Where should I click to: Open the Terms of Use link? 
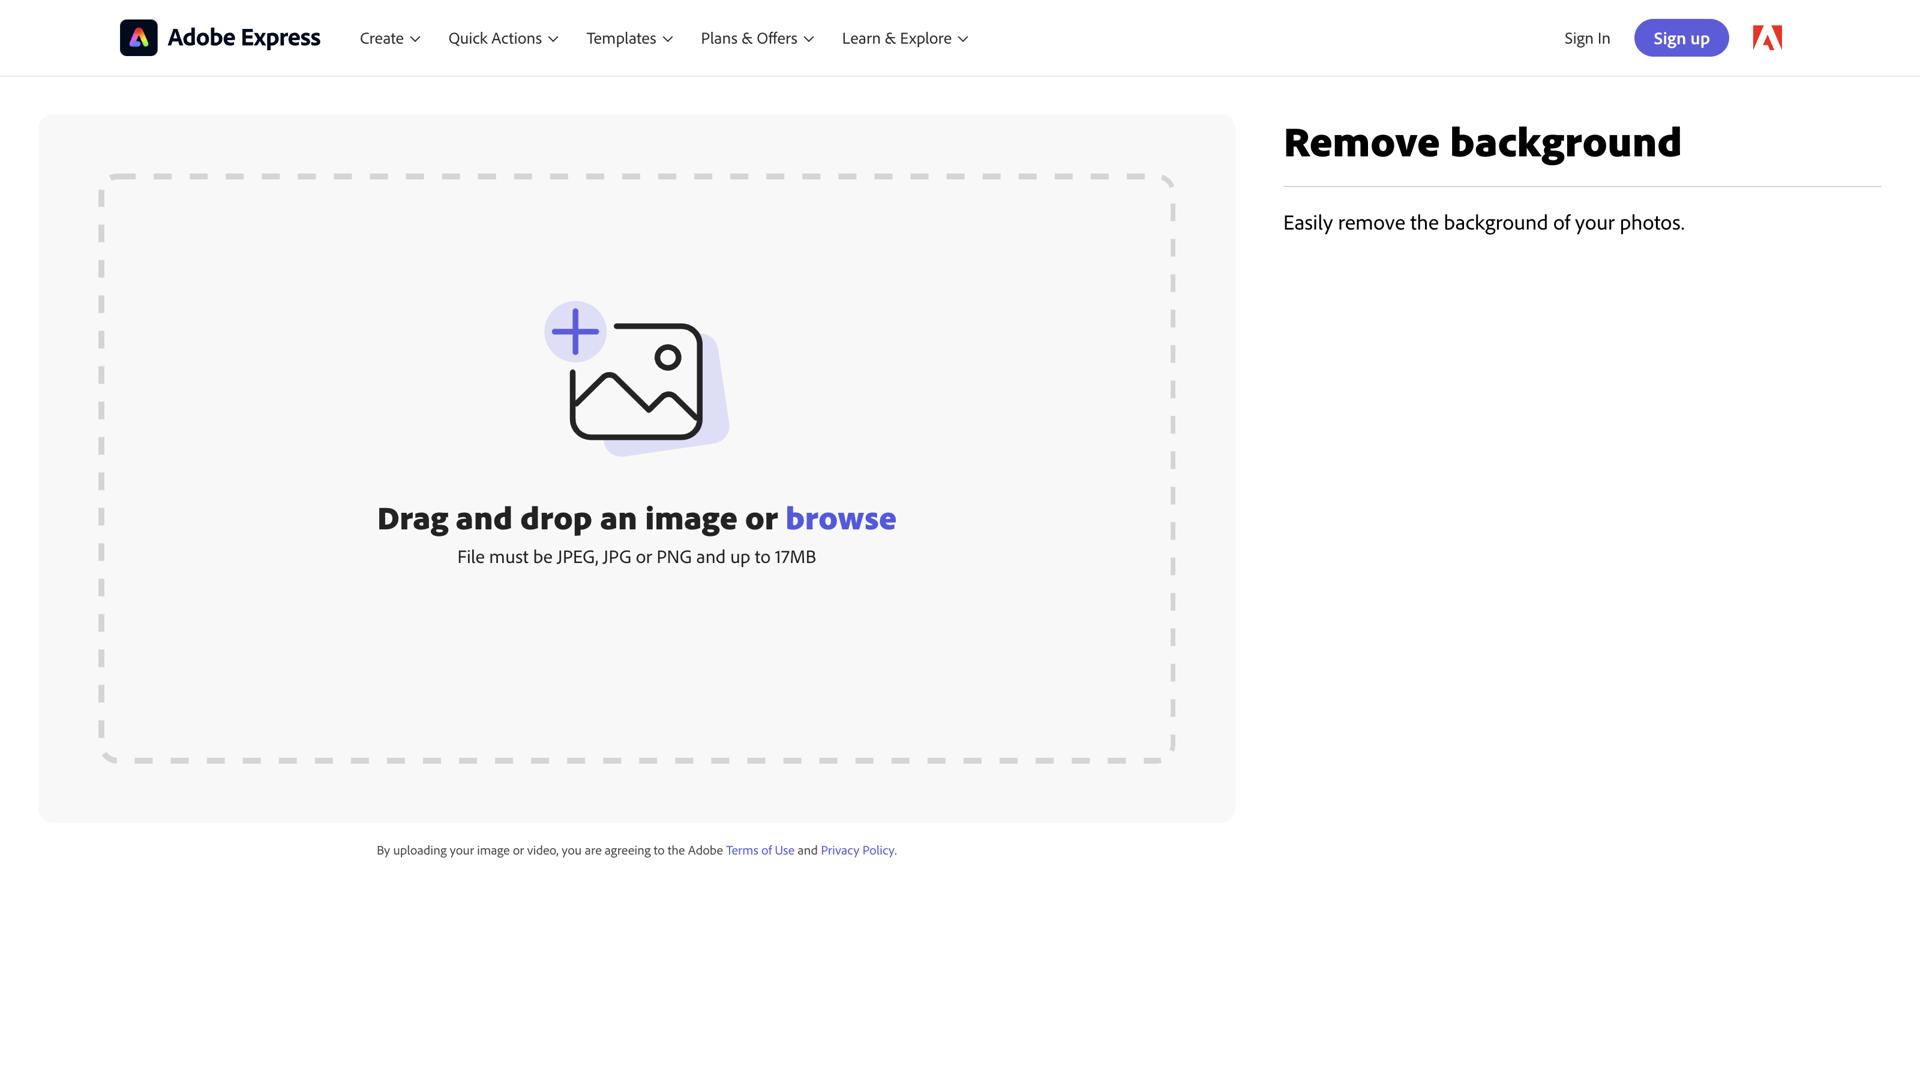pyautogui.click(x=760, y=850)
